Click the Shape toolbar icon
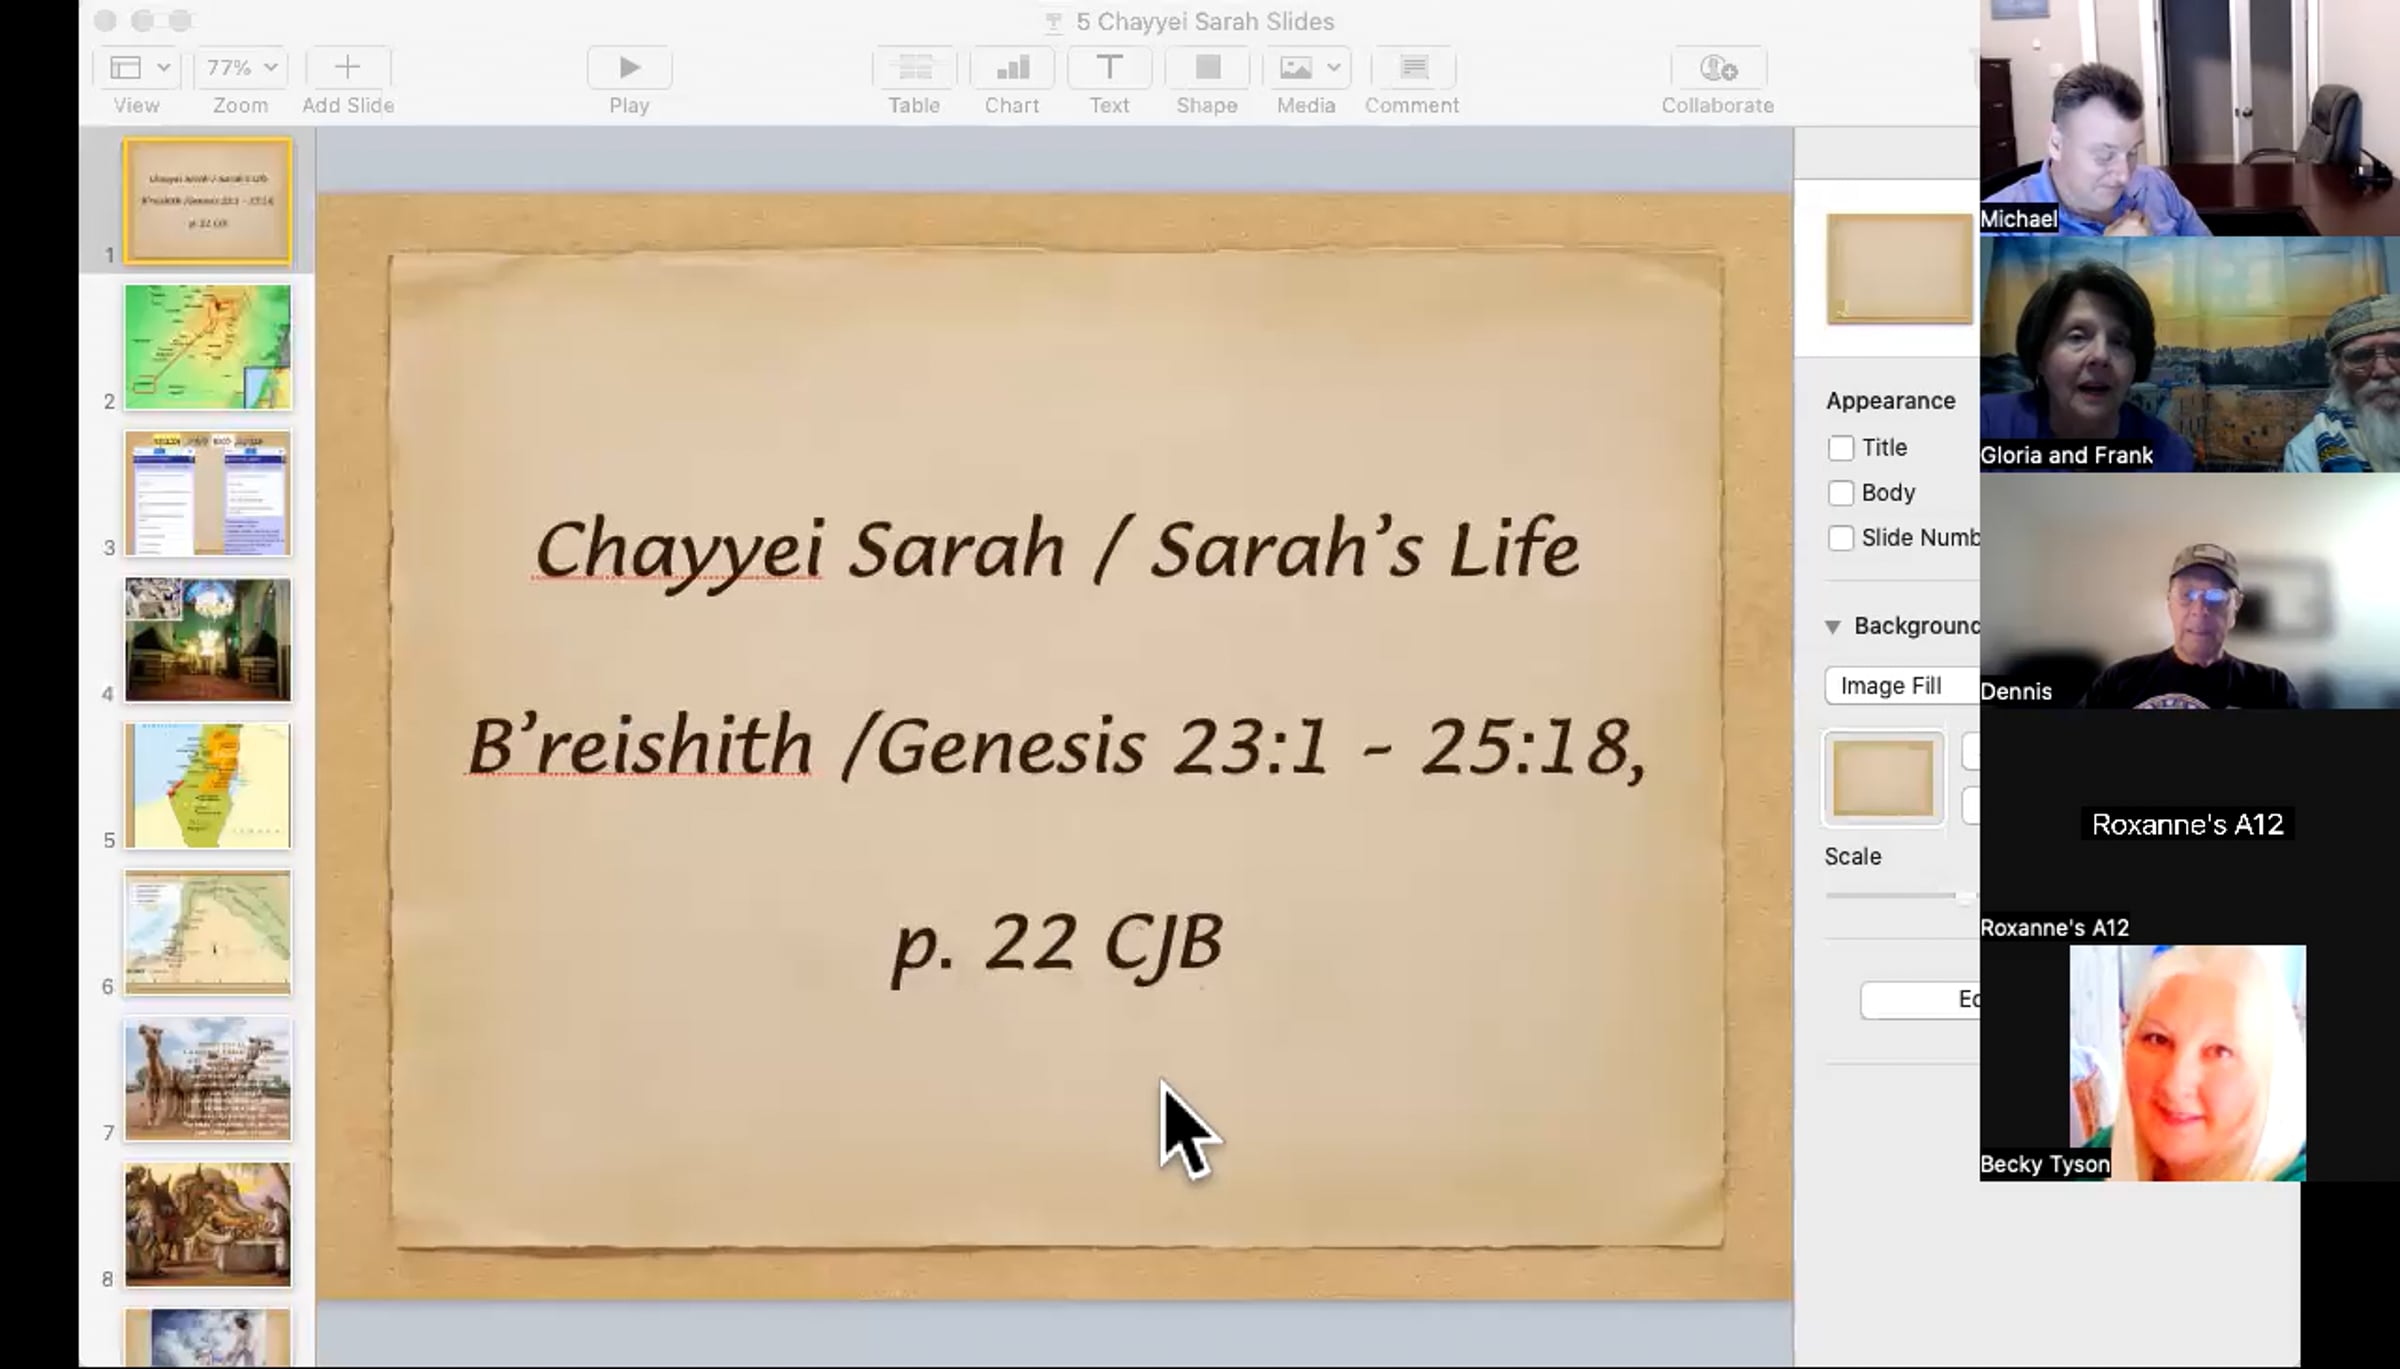2400x1369 pixels. click(x=1207, y=68)
